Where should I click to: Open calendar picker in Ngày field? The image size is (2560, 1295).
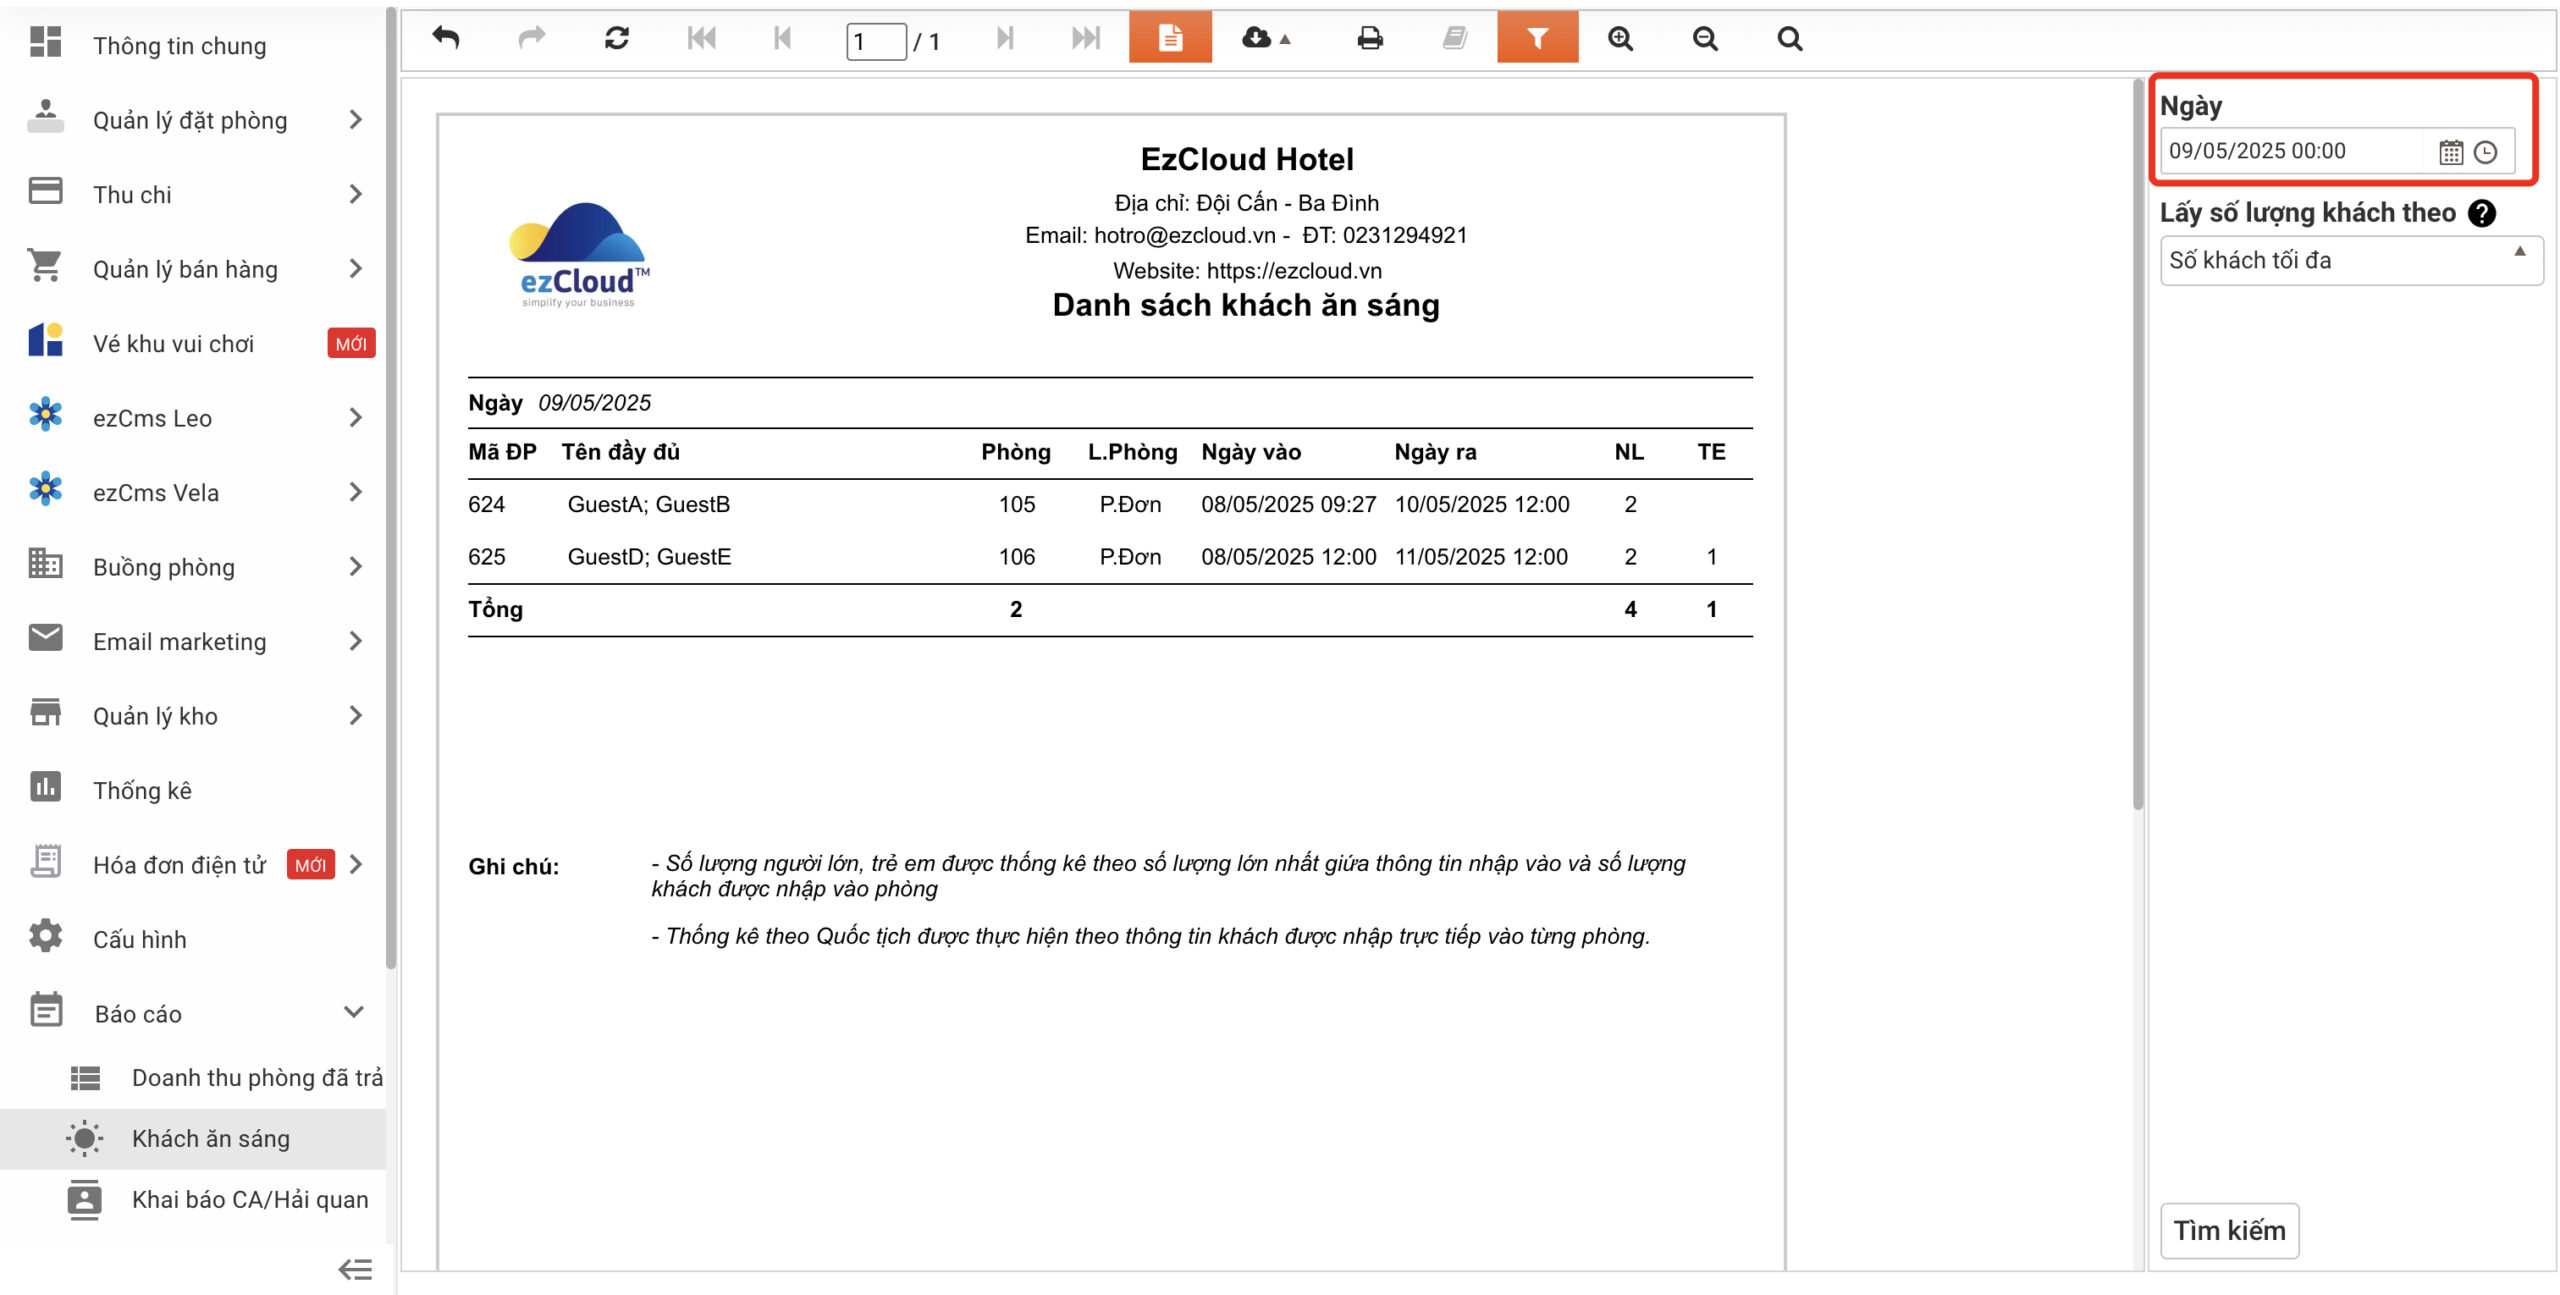[x=2450, y=152]
